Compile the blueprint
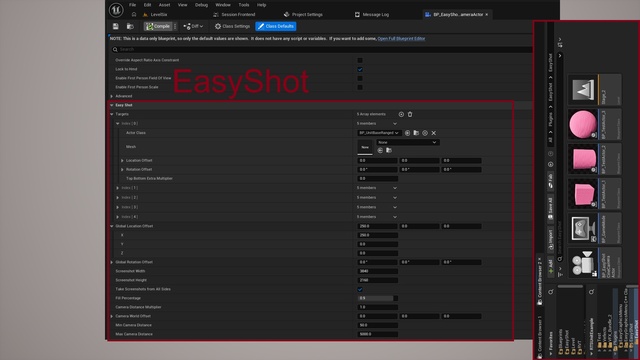This screenshot has width=640, height=360. click(158, 26)
